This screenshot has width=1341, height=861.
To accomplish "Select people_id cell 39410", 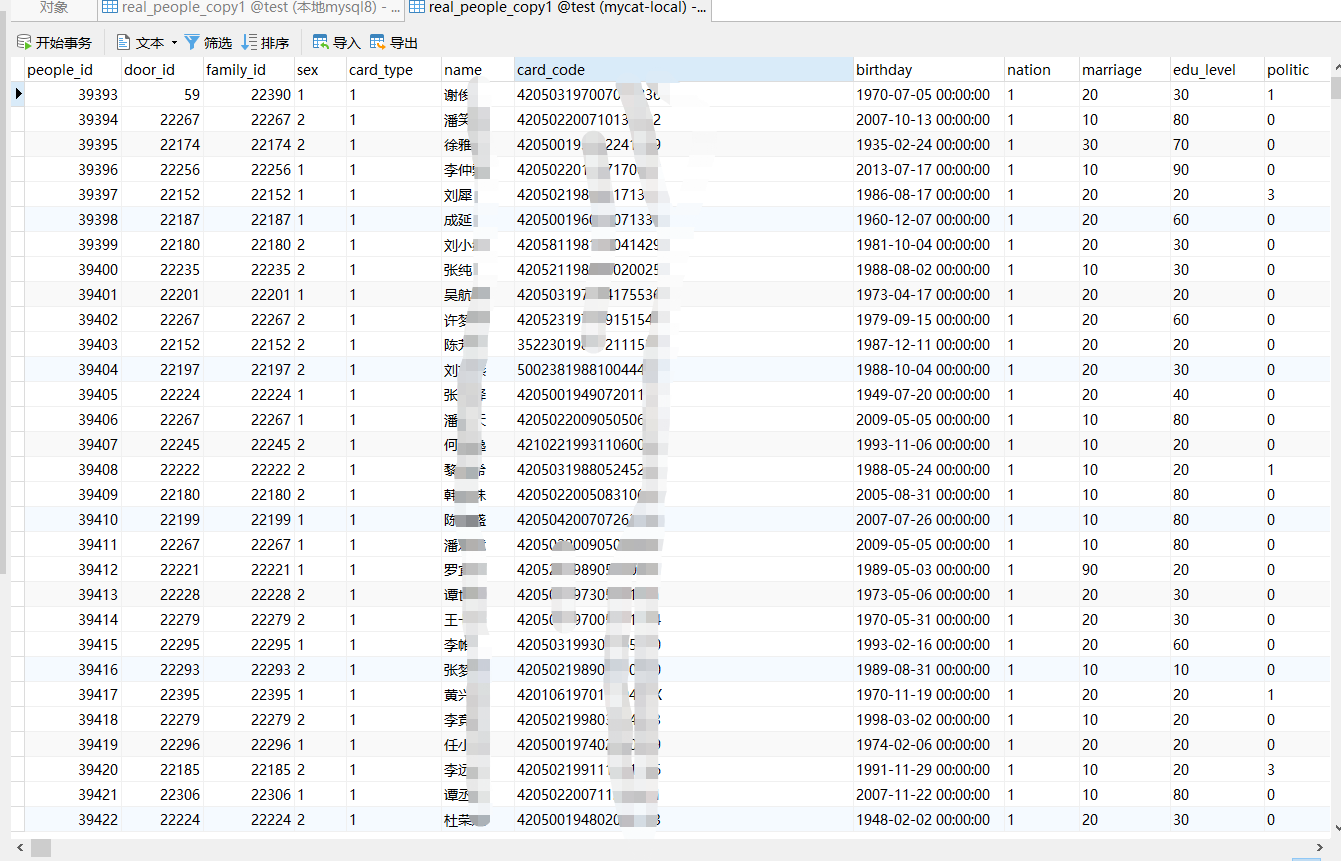I will (72, 520).
